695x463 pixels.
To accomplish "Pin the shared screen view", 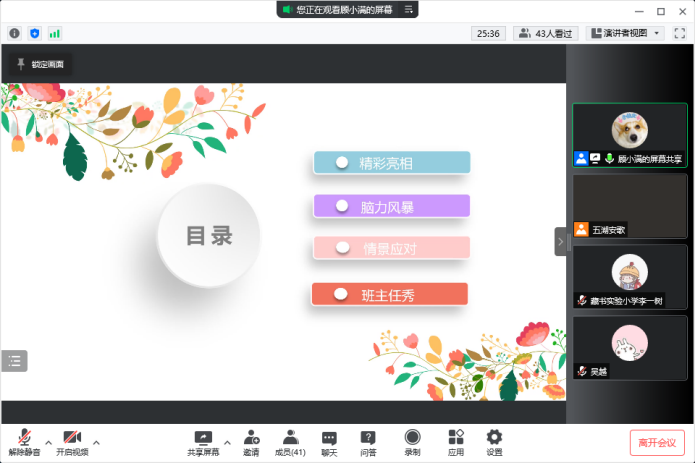I will [40, 64].
